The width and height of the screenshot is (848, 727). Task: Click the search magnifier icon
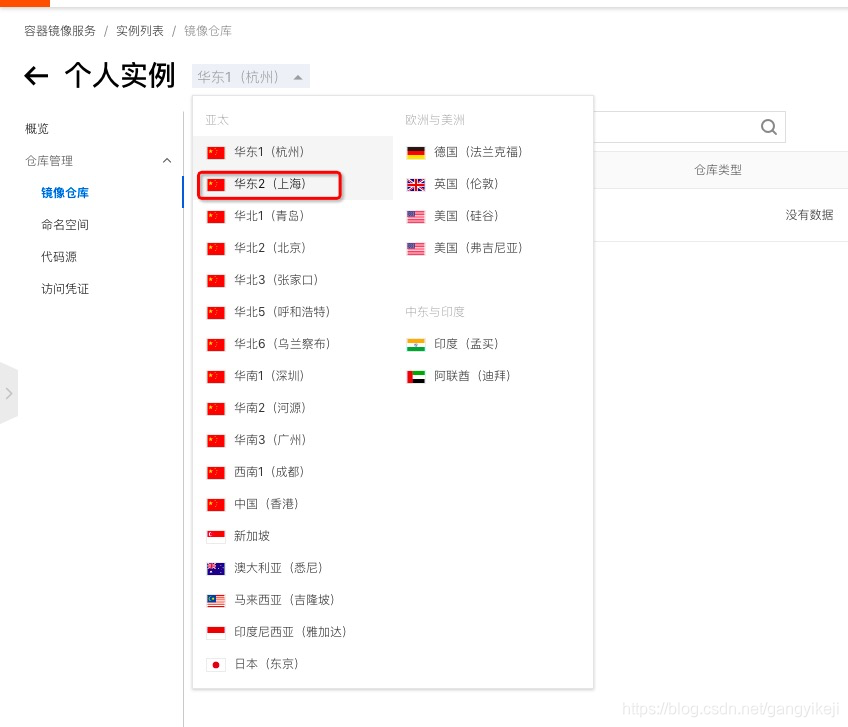click(768, 127)
